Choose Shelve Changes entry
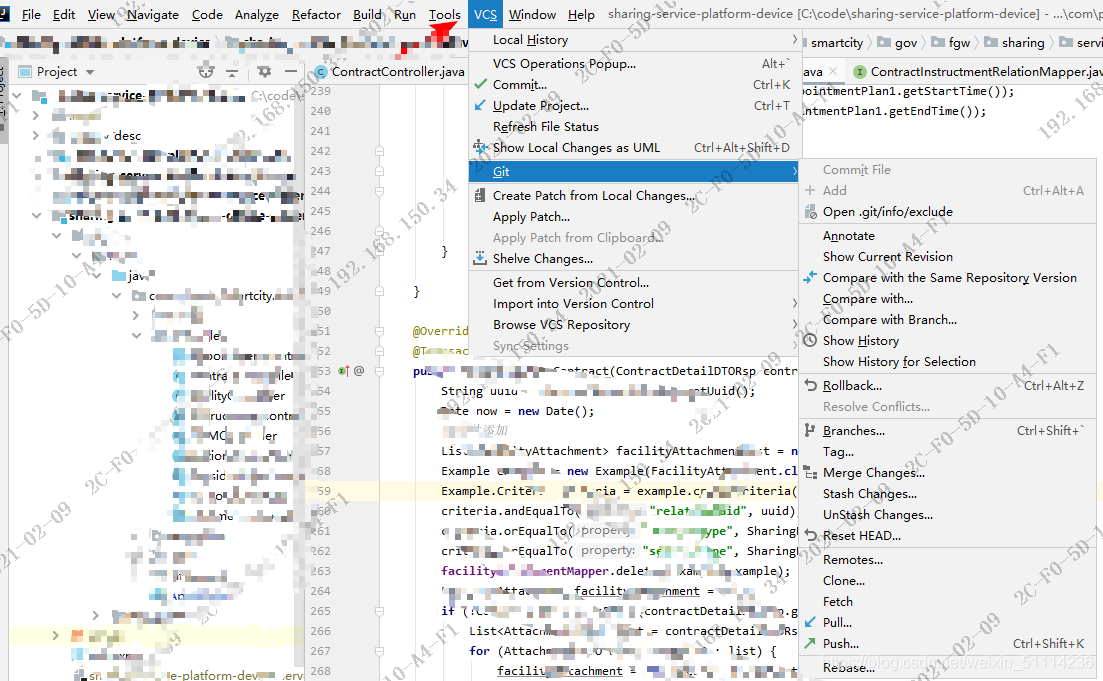This screenshot has width=1103, height=681. [635, 259]
